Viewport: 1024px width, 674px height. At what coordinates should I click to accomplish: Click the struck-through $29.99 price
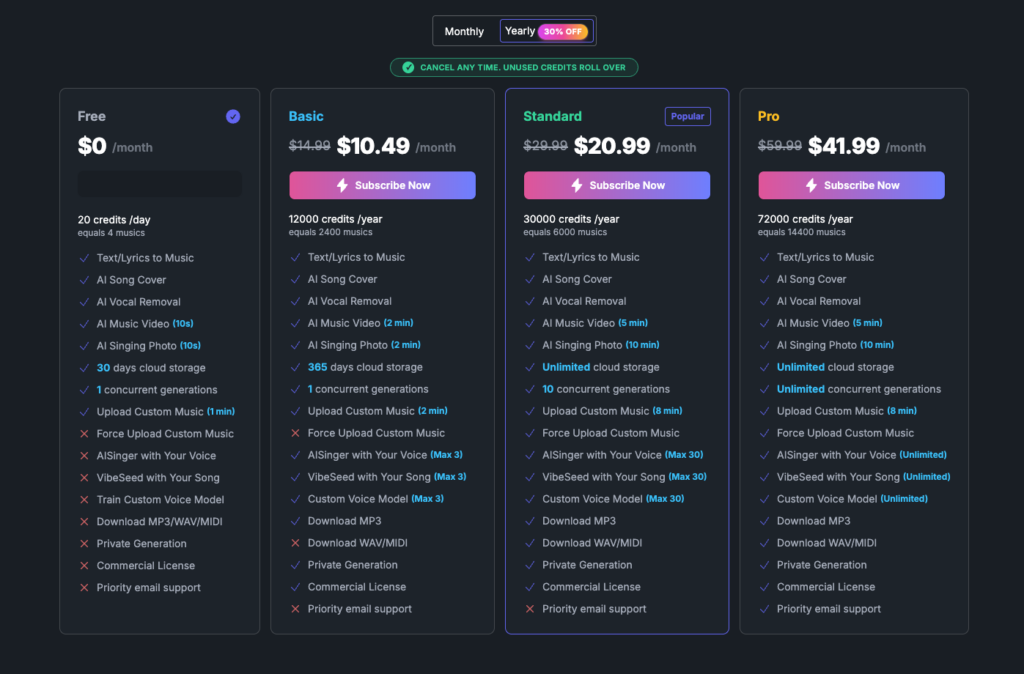coord(545,146)
